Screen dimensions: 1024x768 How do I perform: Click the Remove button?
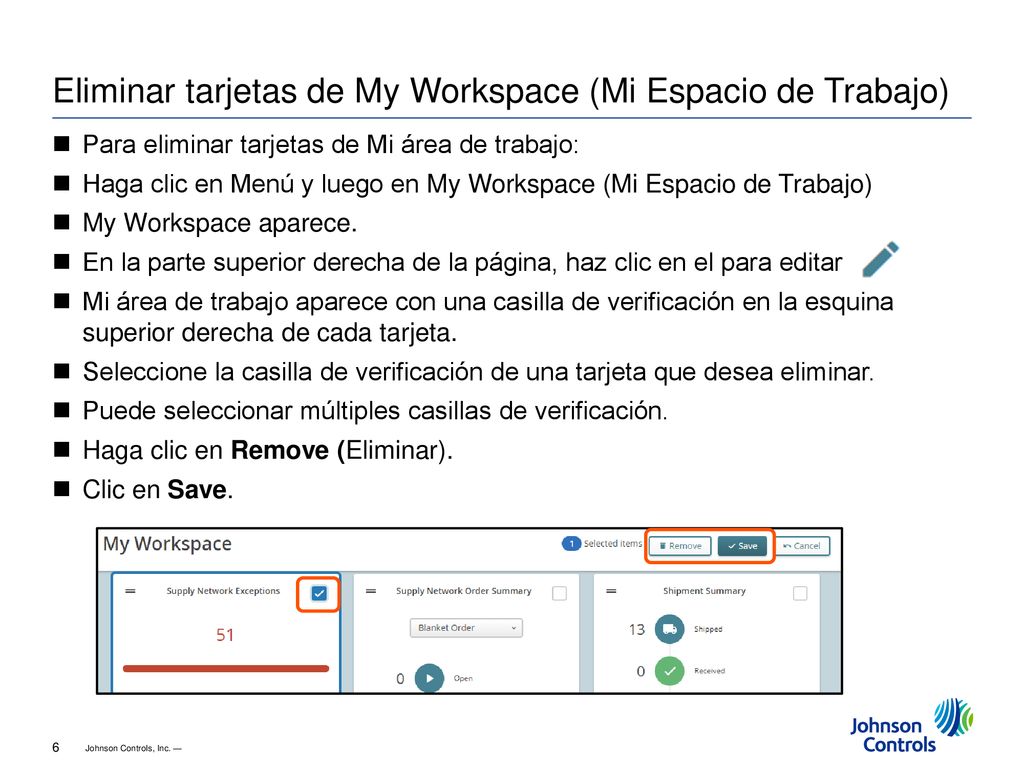(x=680, y=546)
